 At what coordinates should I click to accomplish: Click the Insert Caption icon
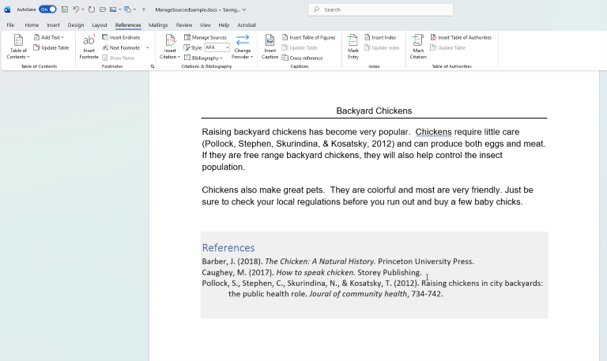point(270,41)
